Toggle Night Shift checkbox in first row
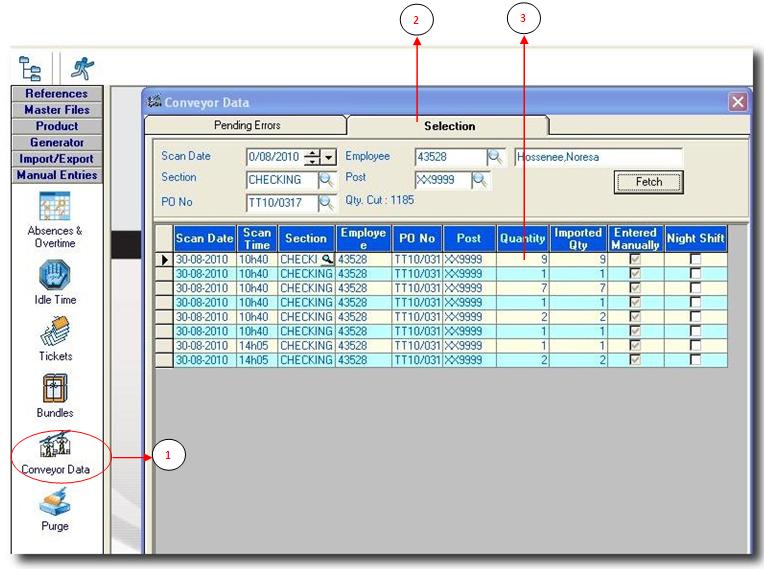Screen dimensions: 764x569 695,259
